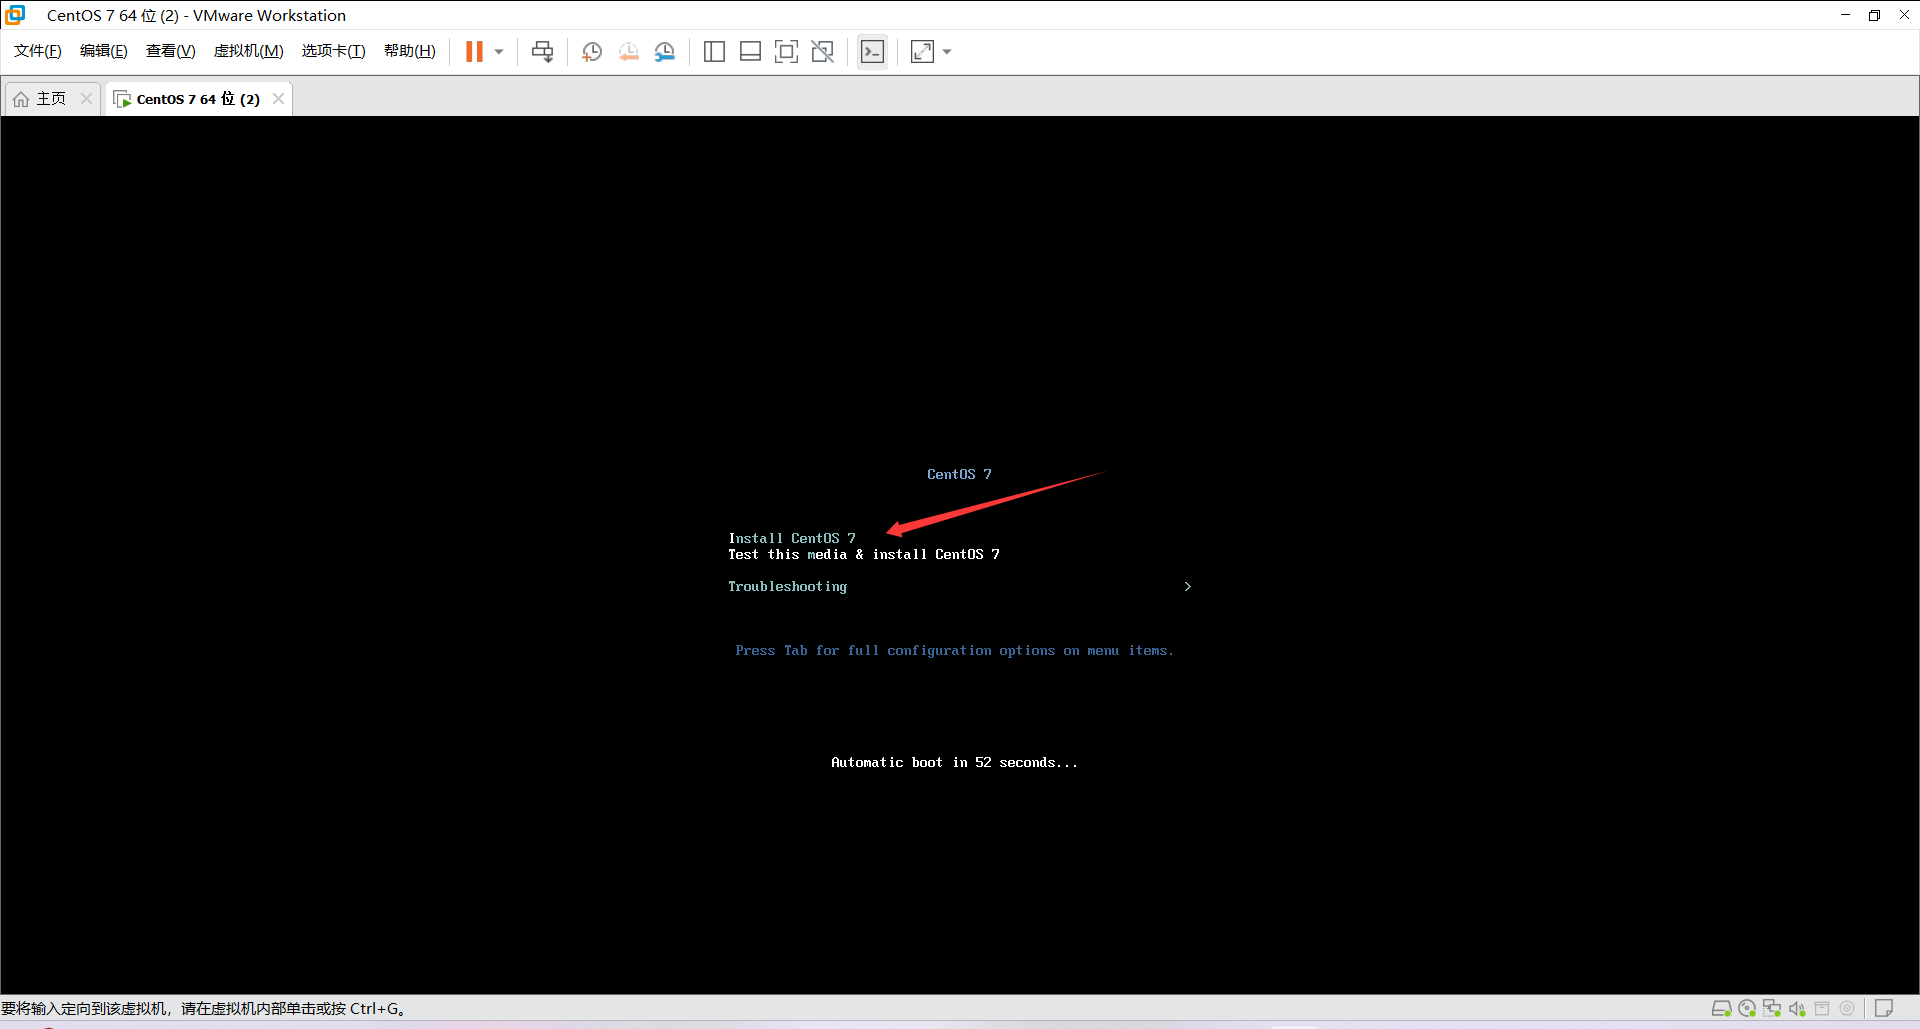The width and height of the screenshot is (1920, 1029).
Task: Open the stretch mode dropdown arrow
Action: pyautogui.click(x=947, y=52)
